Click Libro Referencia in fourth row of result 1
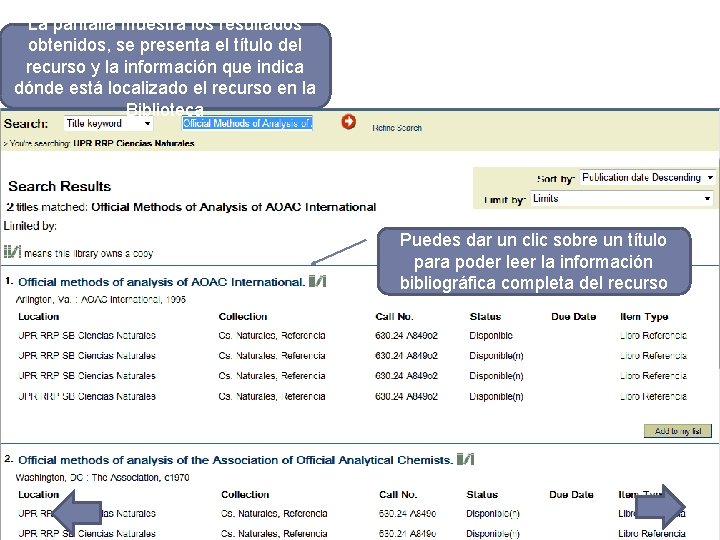The width and height of the screenshot is (720, 540). pos(653,396)
